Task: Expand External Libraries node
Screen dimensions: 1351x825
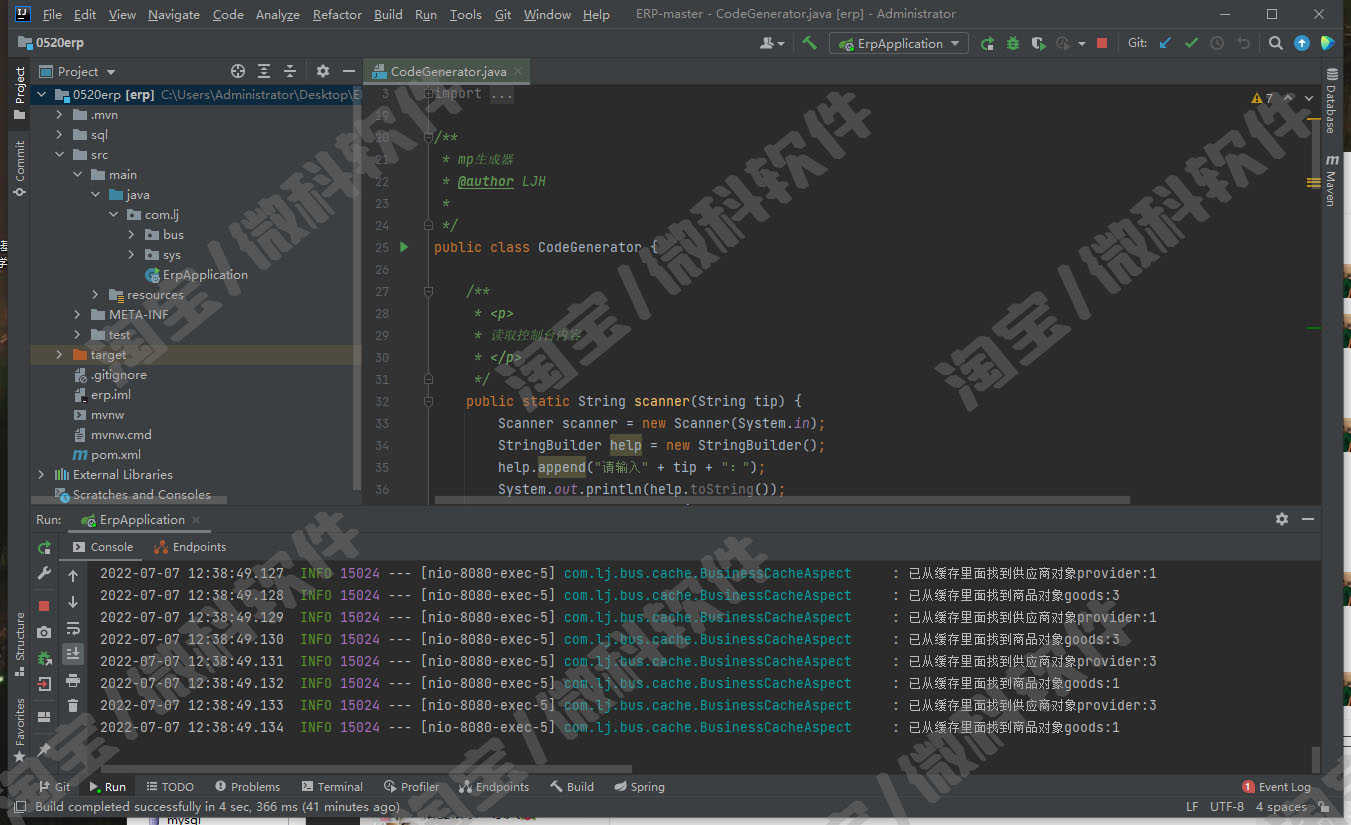Action: [x=42, y=475]
